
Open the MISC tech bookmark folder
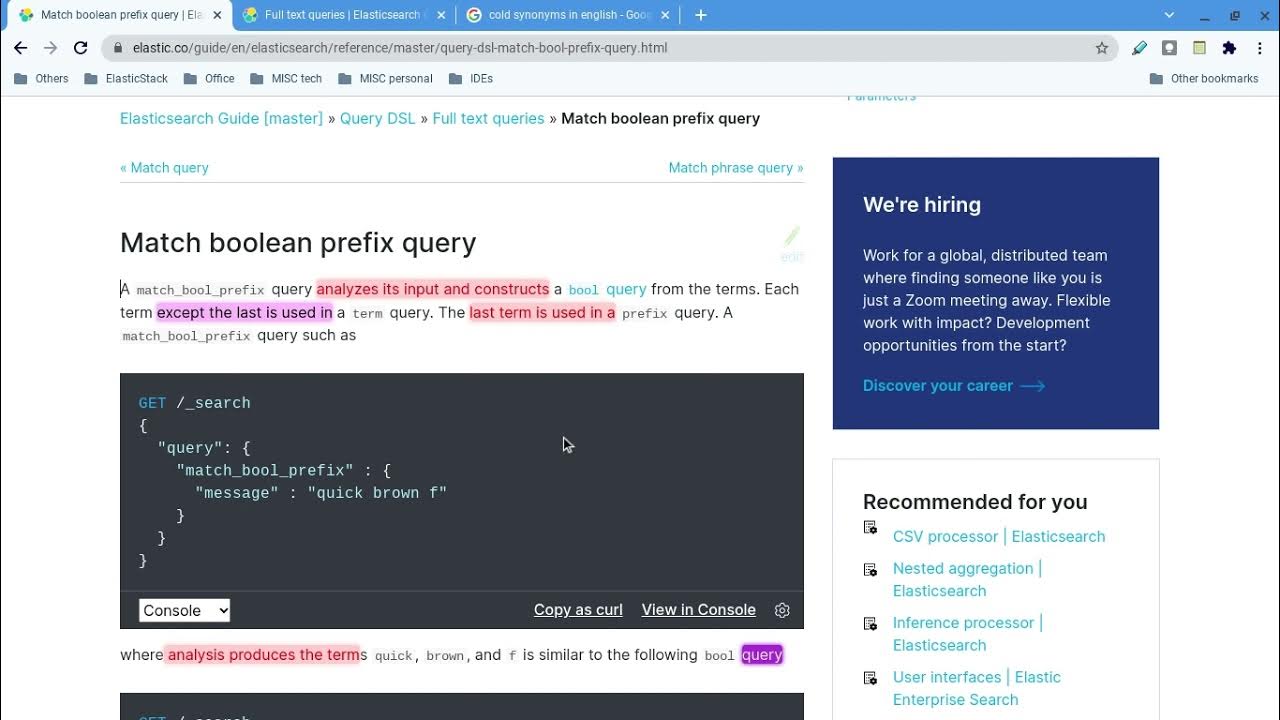(x=285, y=78)
